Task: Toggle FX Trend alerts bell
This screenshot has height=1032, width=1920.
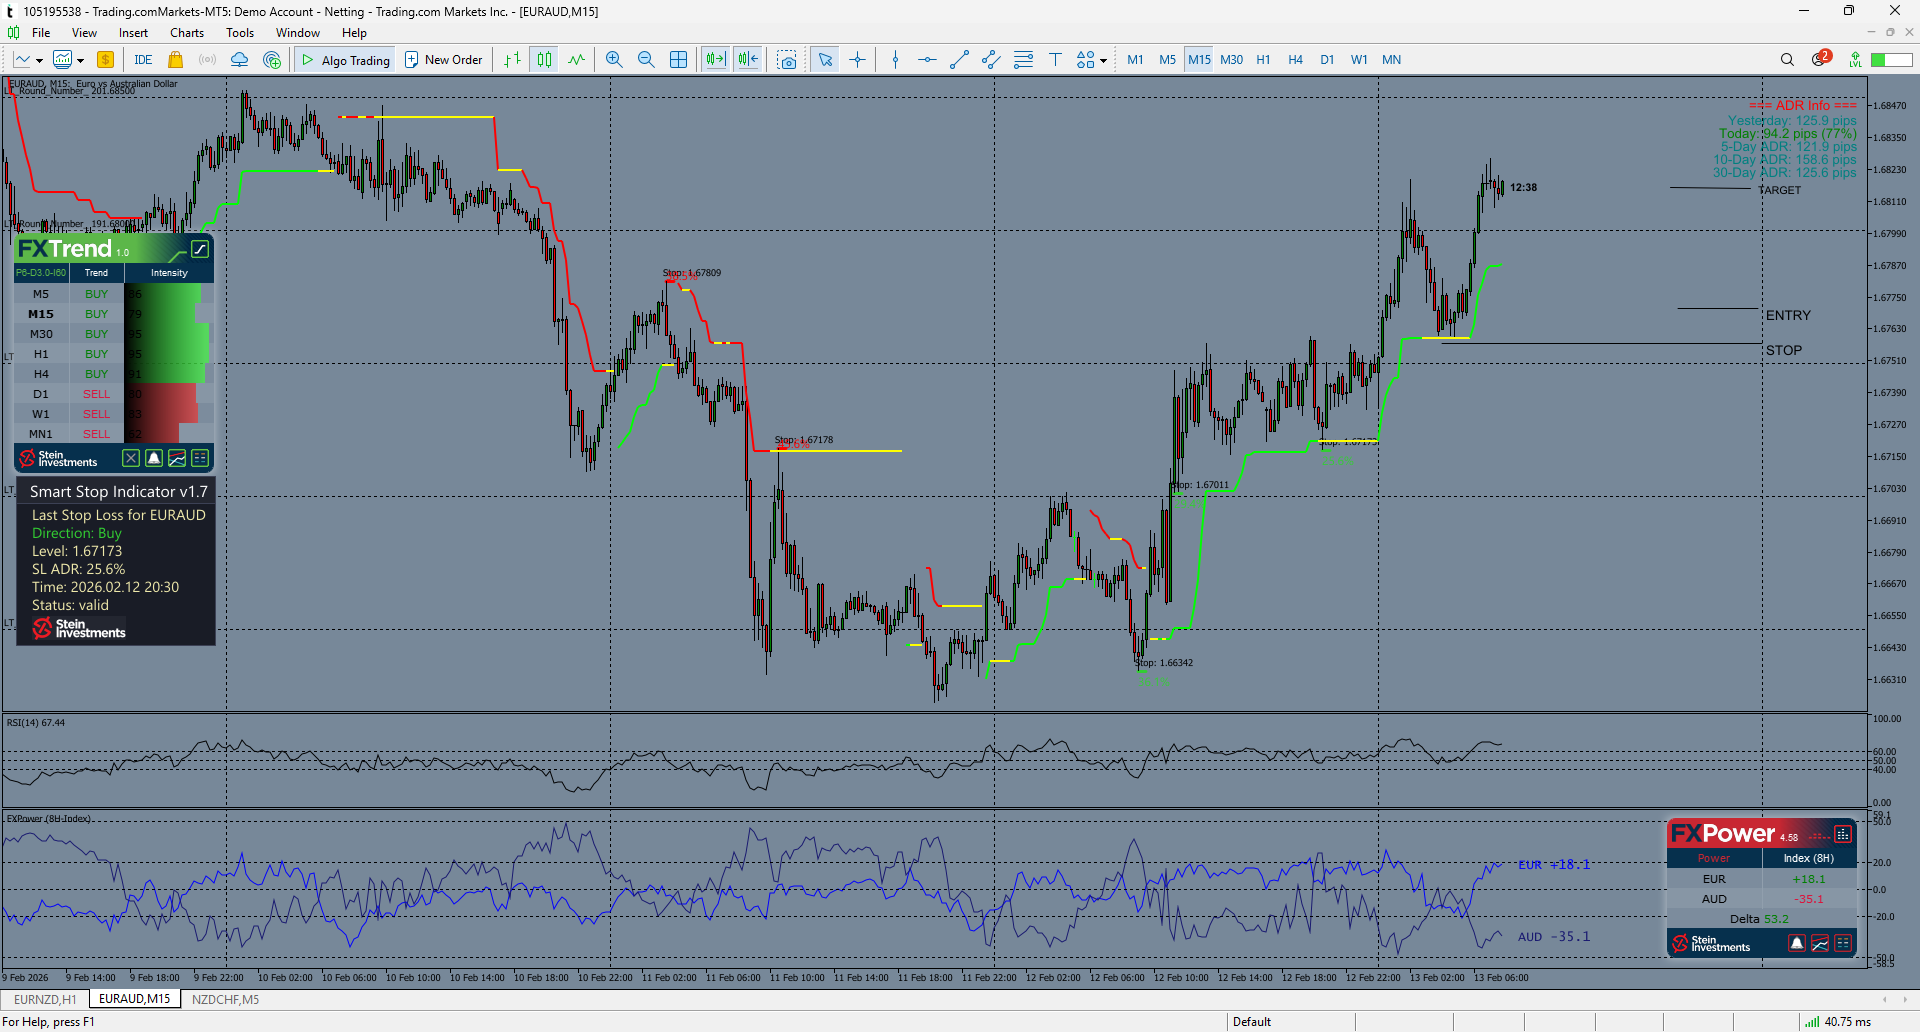Action: [154, 458]
